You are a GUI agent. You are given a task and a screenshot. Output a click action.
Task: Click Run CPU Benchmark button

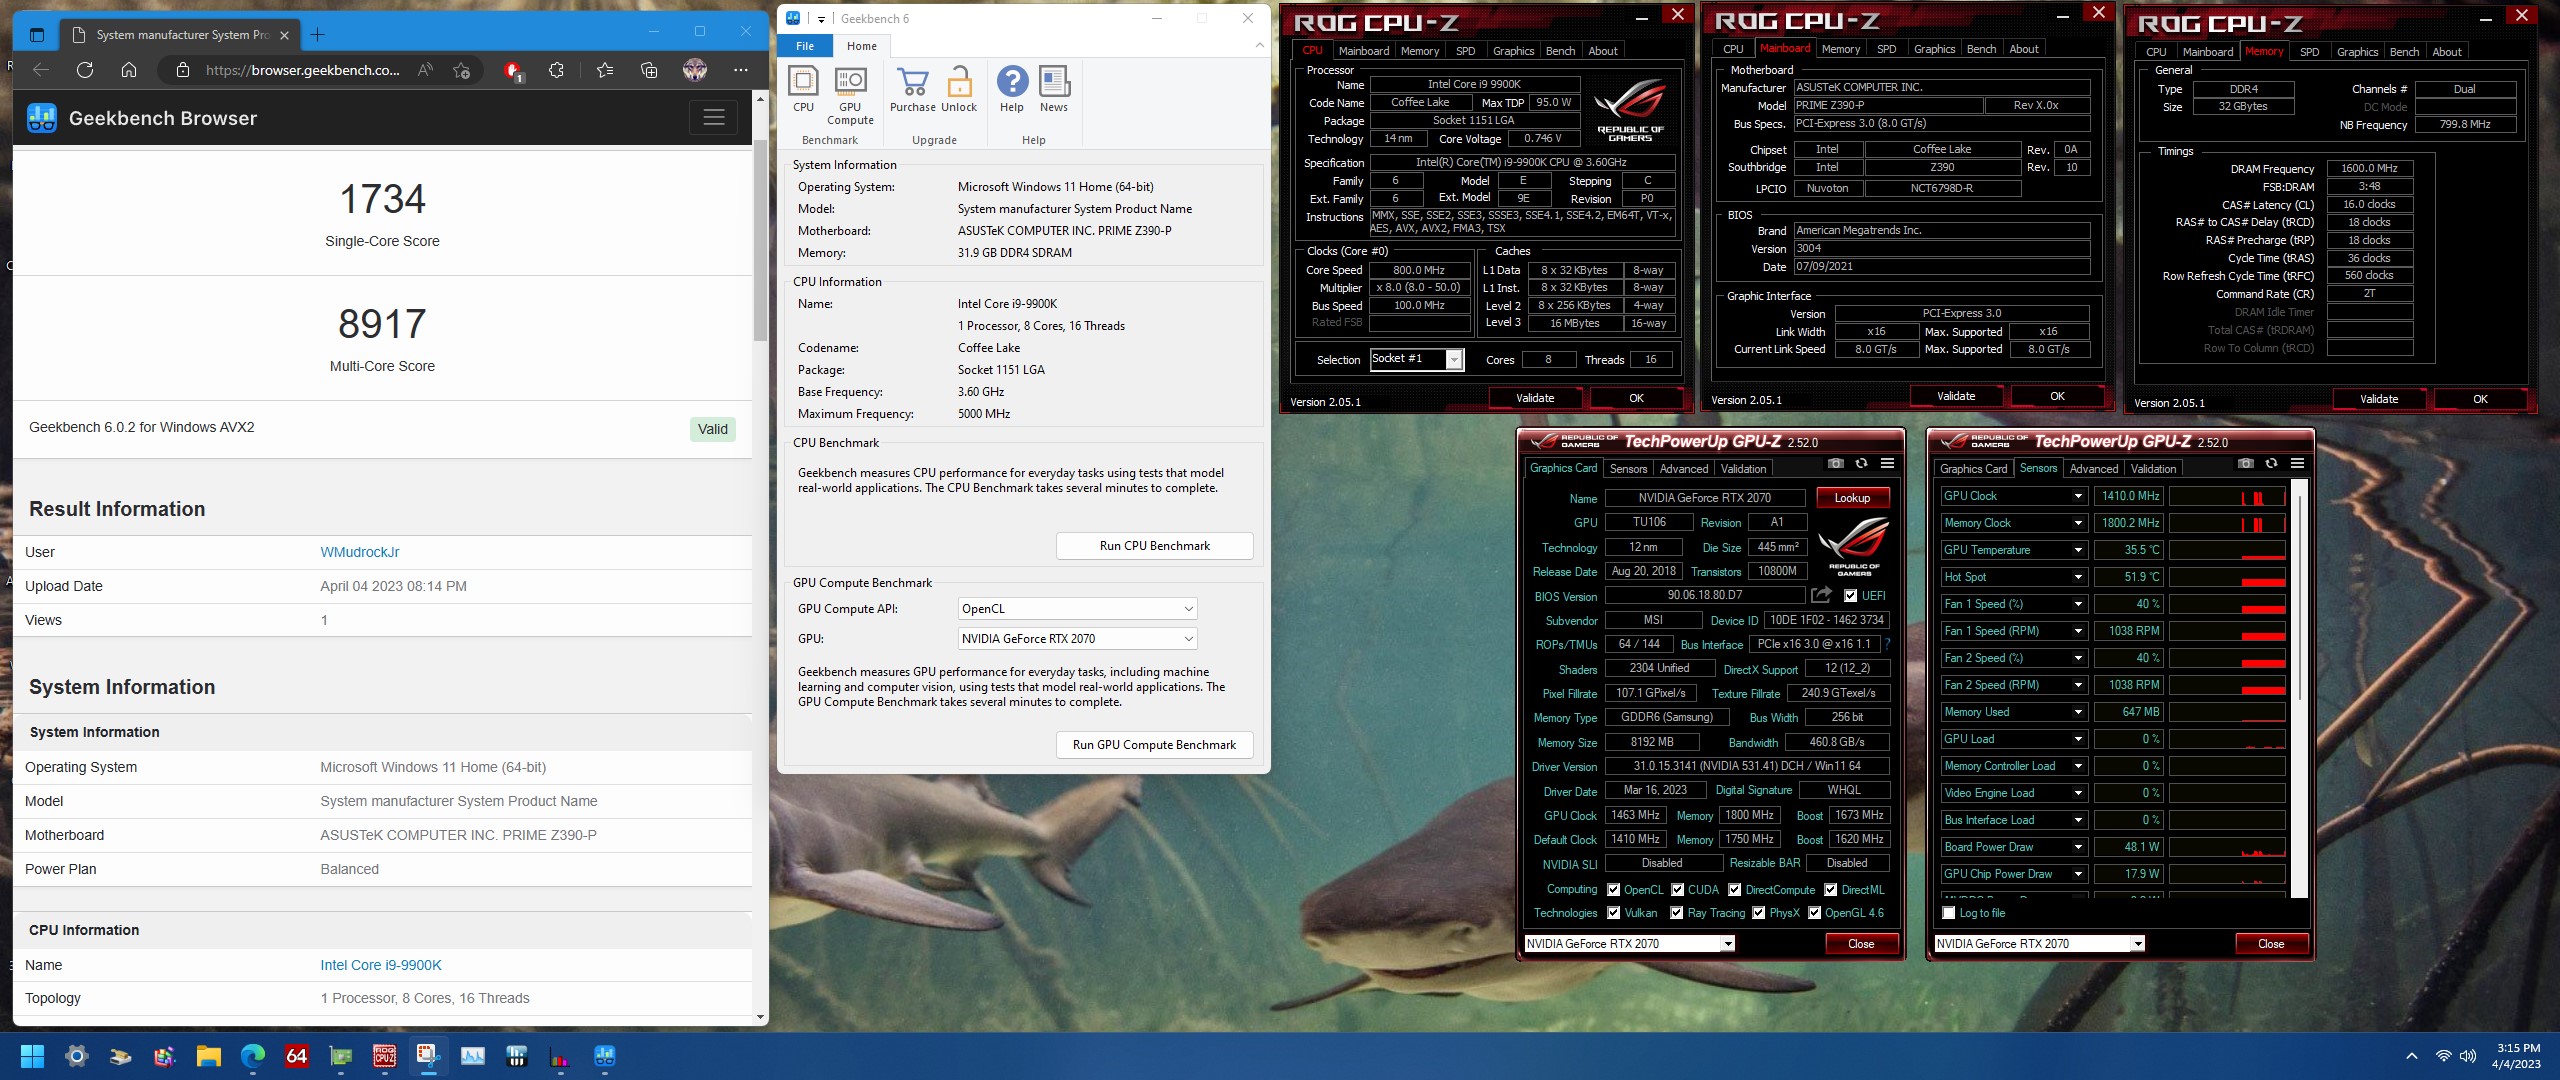pos(1154,546)
